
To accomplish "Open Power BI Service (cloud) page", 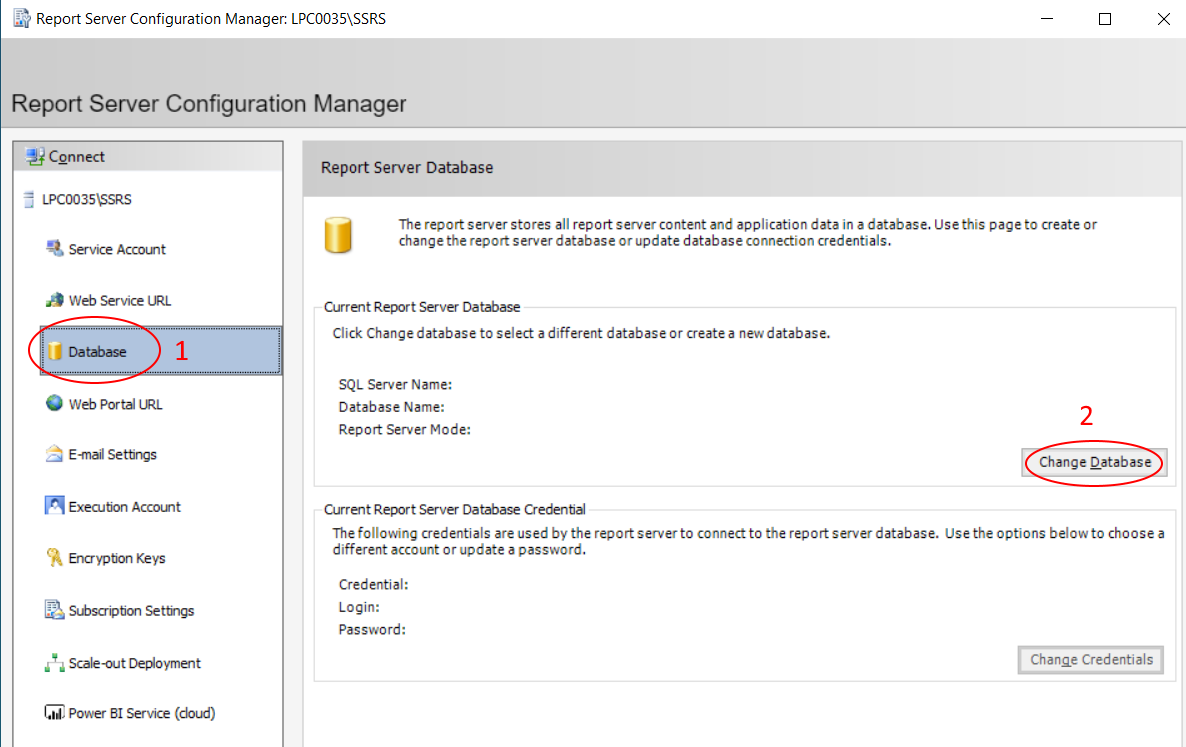I will 141,713.
